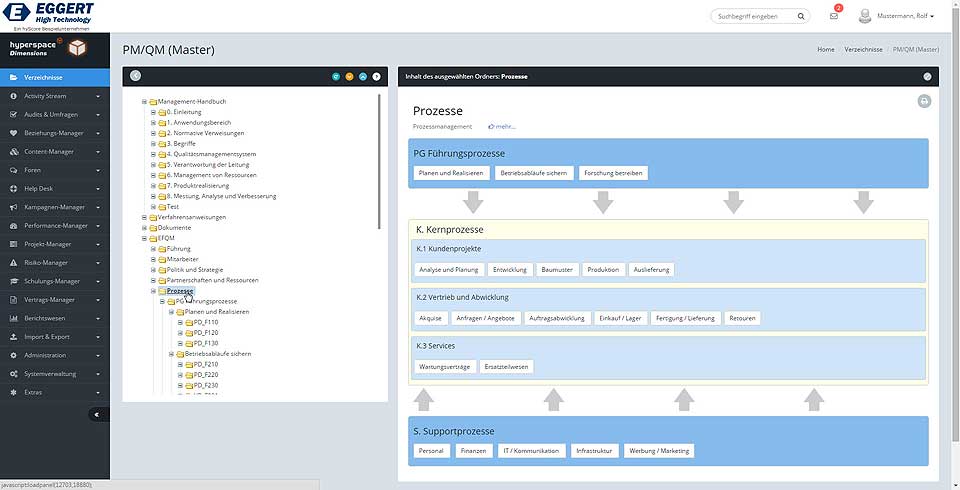Click the Home breadcrumb link
Image resolution: width=960 pixels, height=490 pixels.
coord(825,49)
